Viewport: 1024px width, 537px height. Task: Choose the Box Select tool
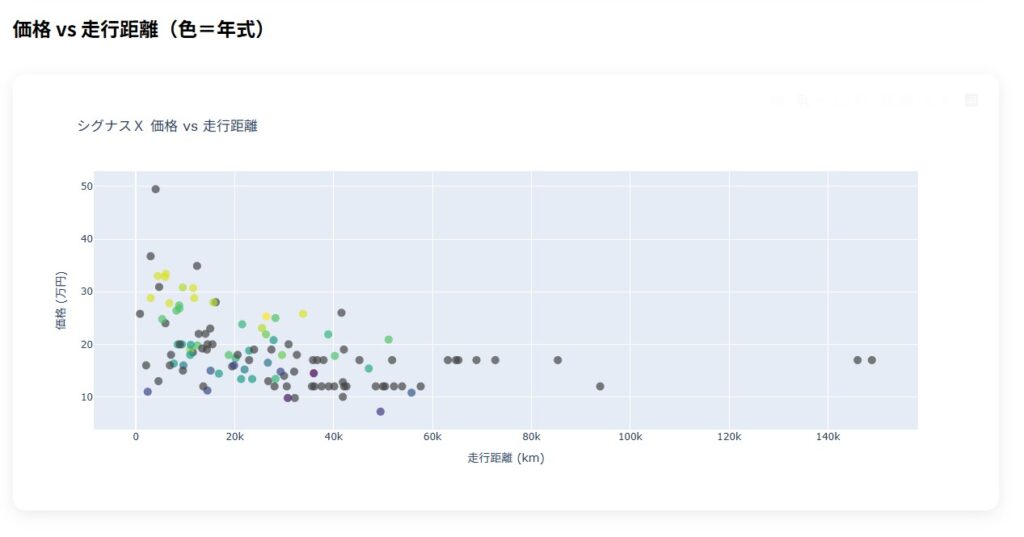pyautogui.click(x=840, y=100)
